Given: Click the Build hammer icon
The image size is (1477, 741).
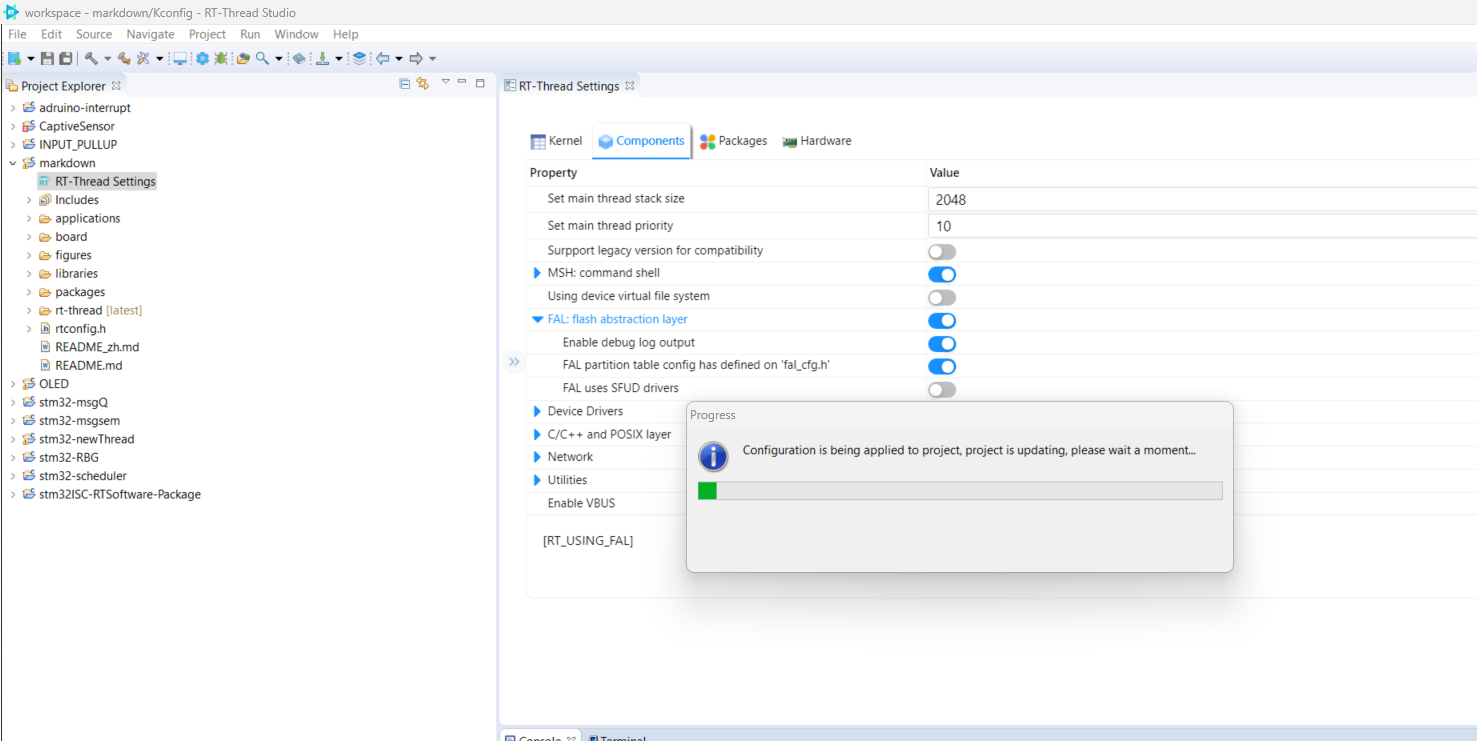Looking at the screenshot, I should (91, 59).
